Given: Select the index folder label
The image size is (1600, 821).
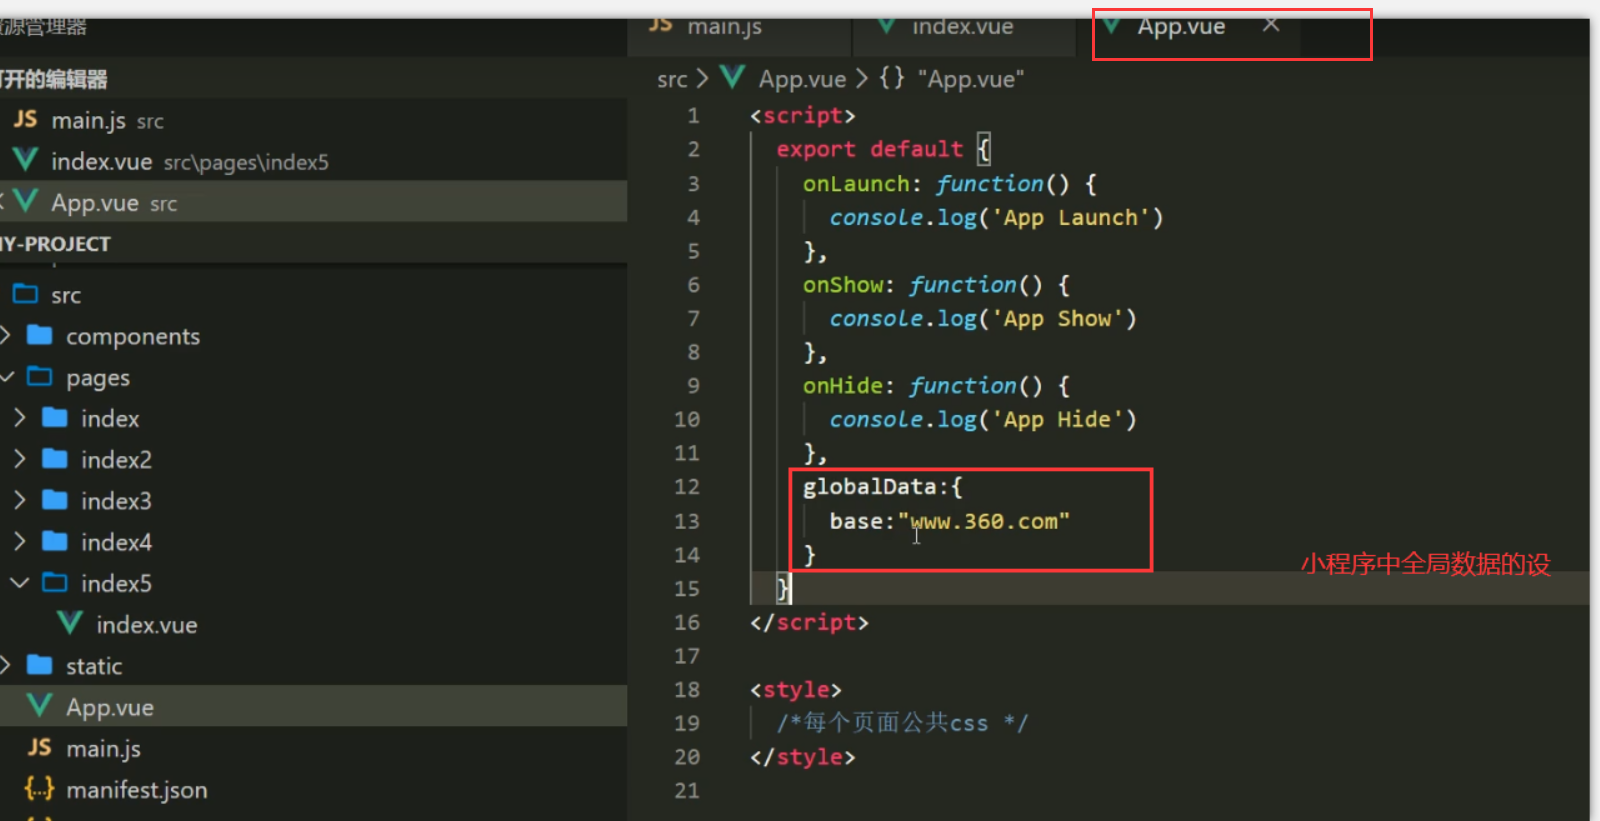Looking at the screenshot, I should (110, 418).
